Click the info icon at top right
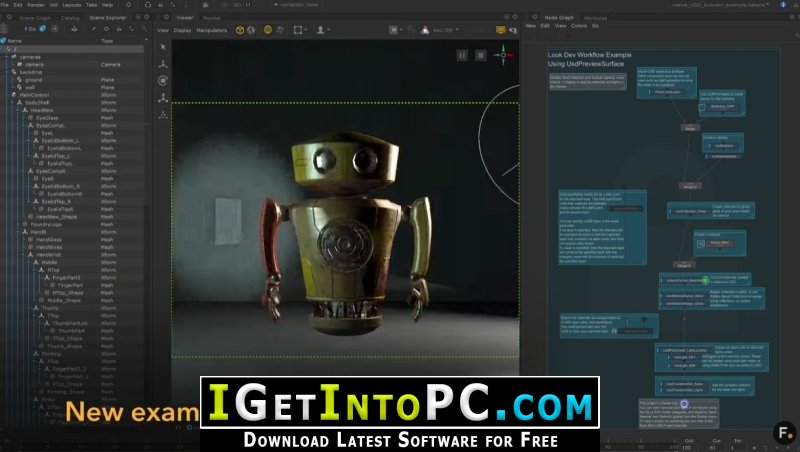 tap(783, 5)
